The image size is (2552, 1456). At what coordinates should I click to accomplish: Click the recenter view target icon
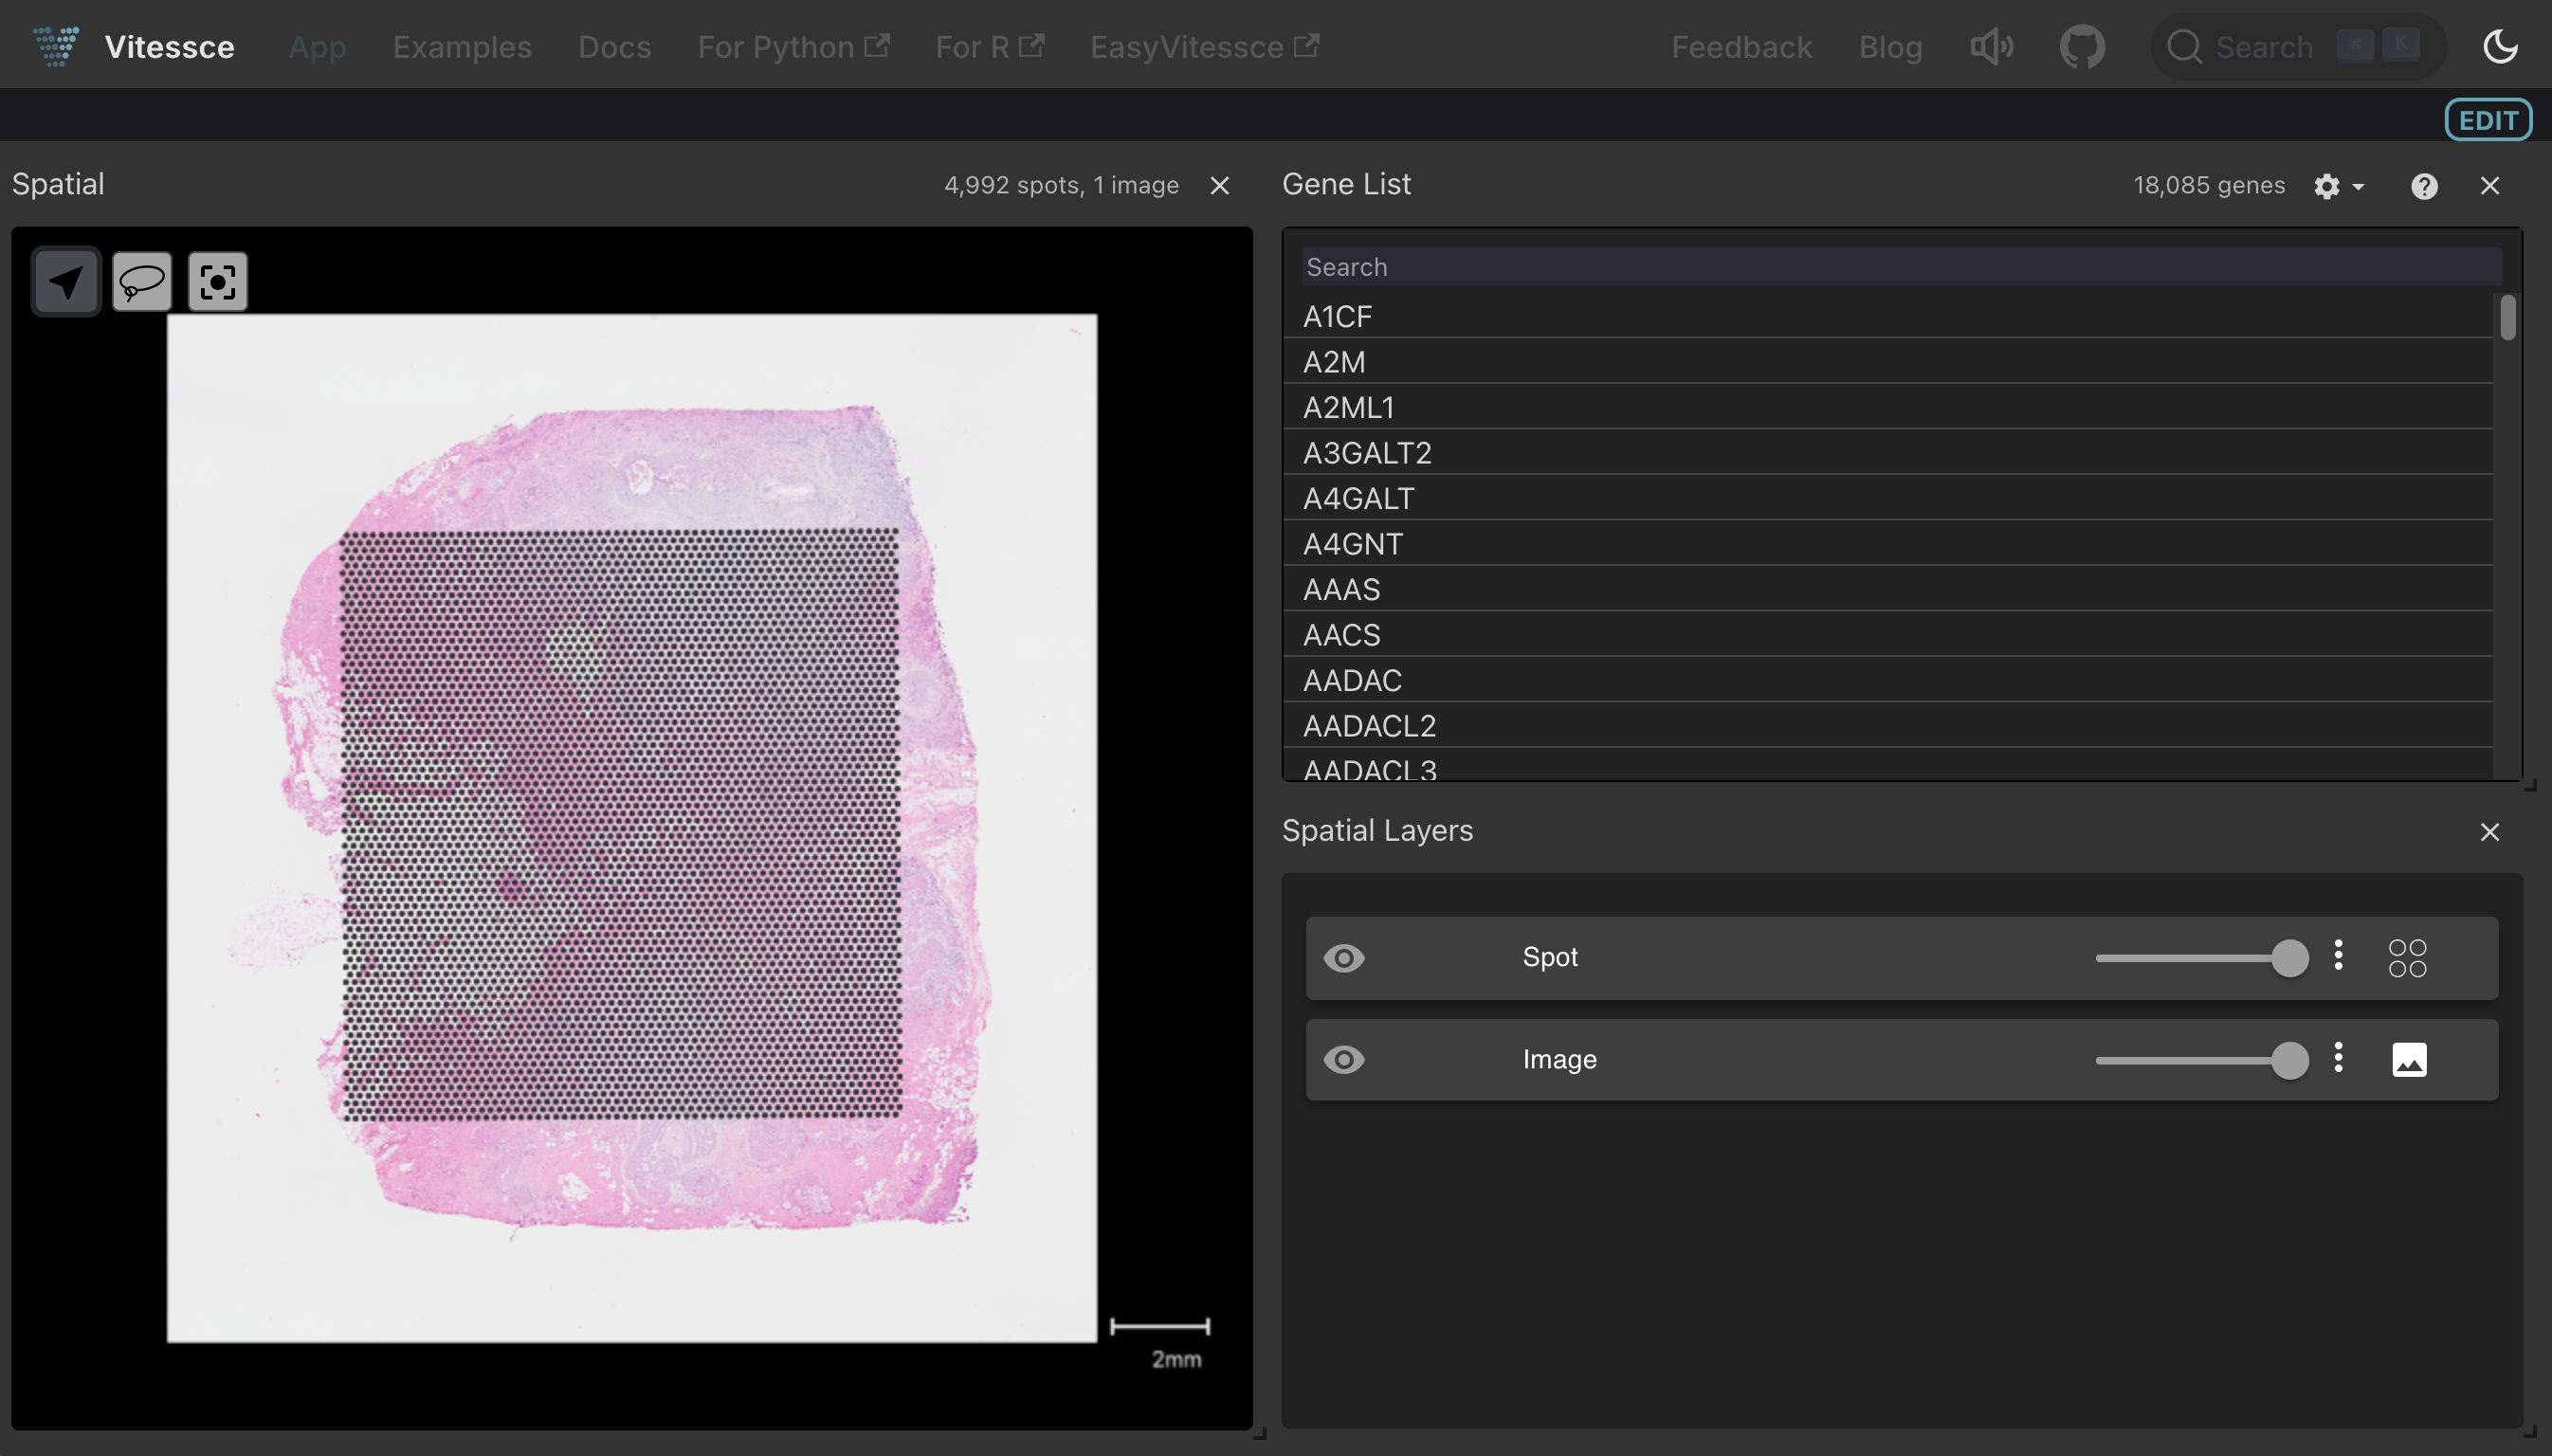(217, 282)
